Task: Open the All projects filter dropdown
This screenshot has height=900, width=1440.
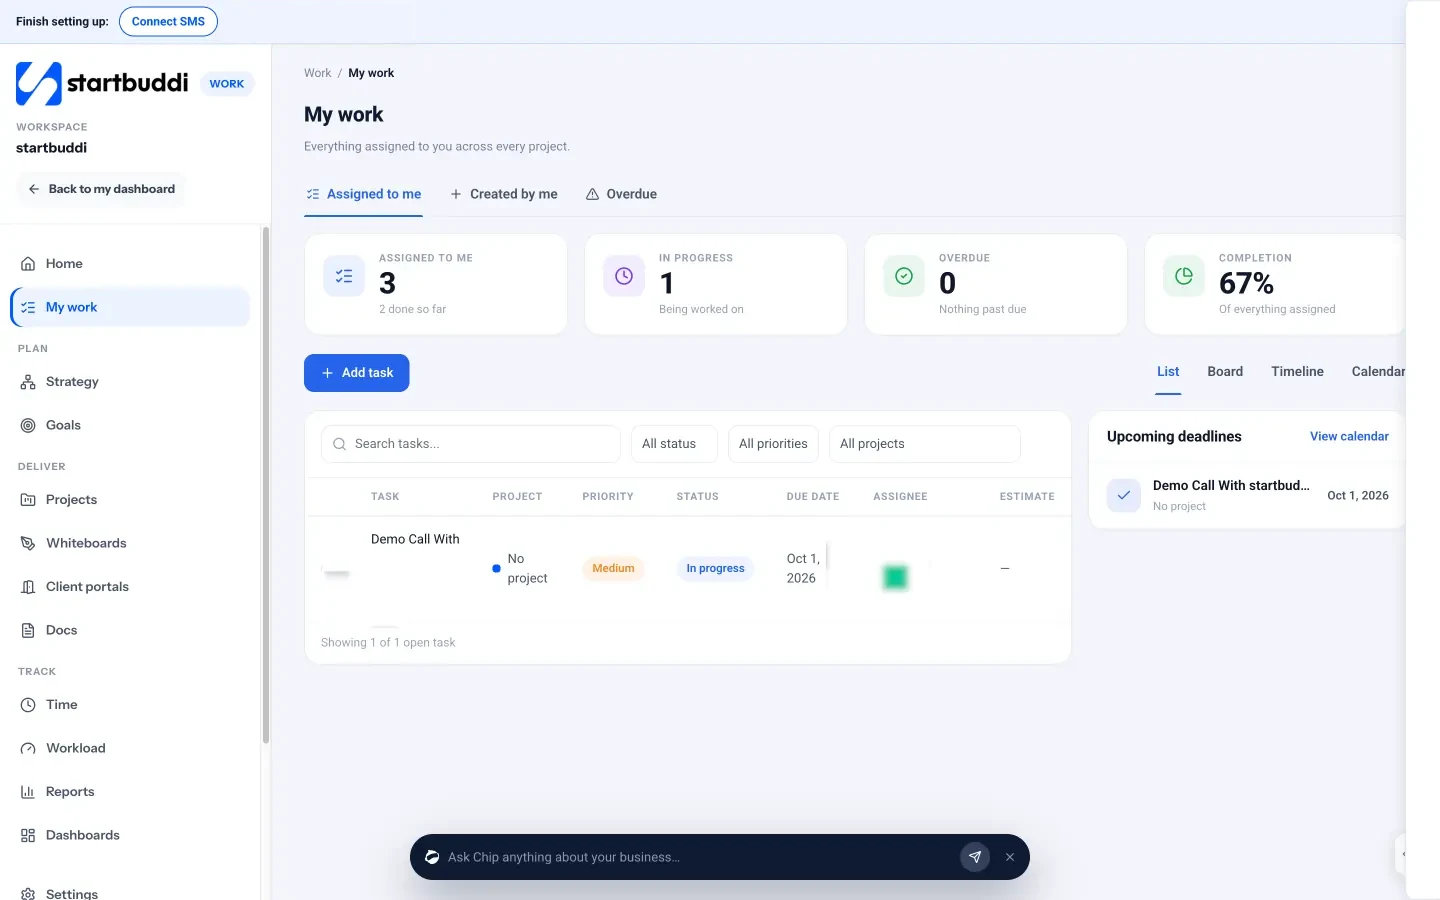Action: (925, 444)
